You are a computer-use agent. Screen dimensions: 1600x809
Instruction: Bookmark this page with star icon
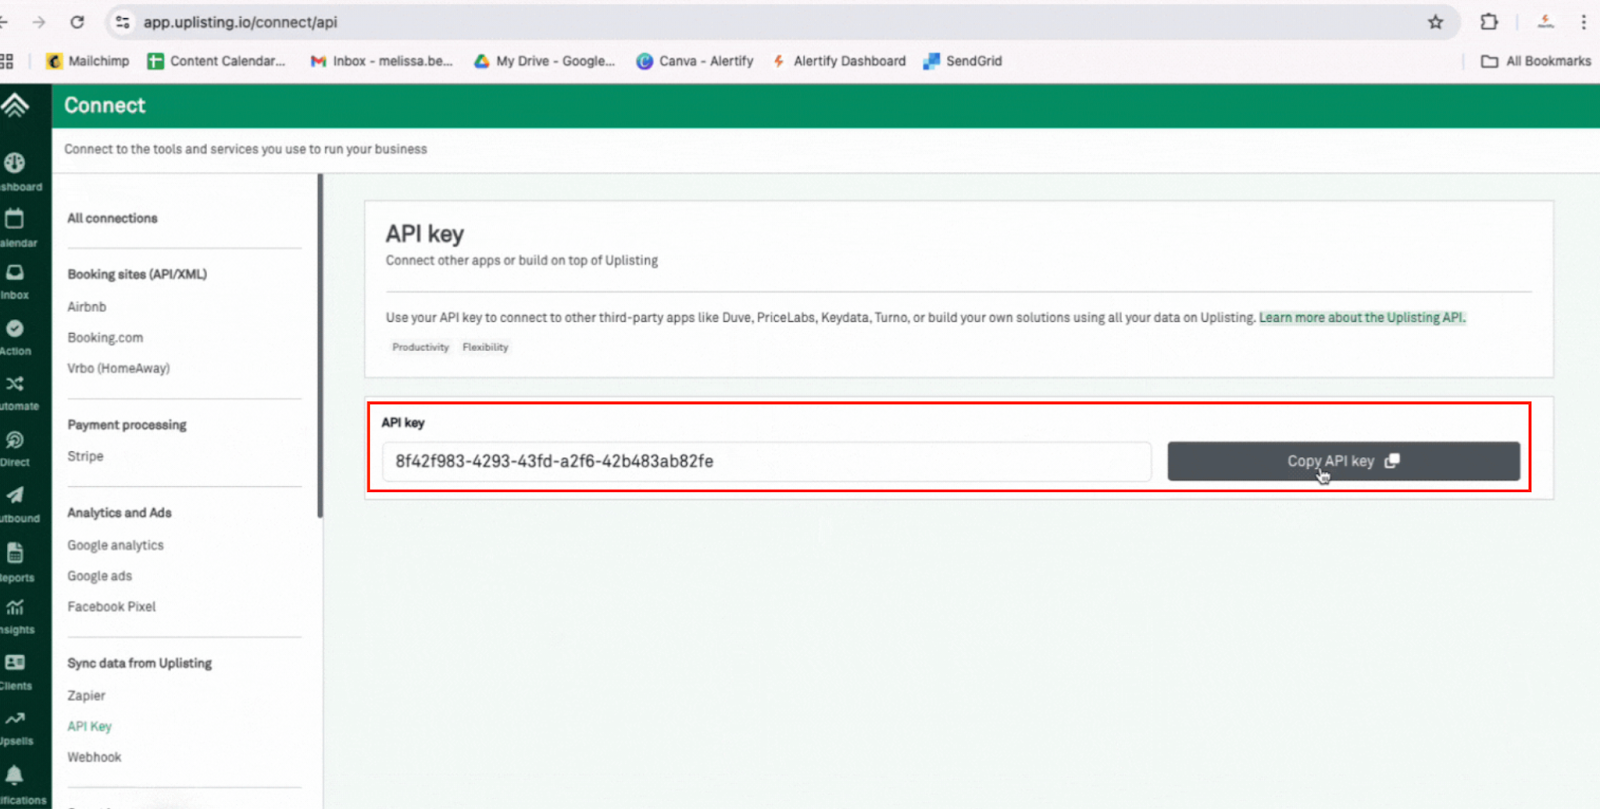click(1435, 22)
